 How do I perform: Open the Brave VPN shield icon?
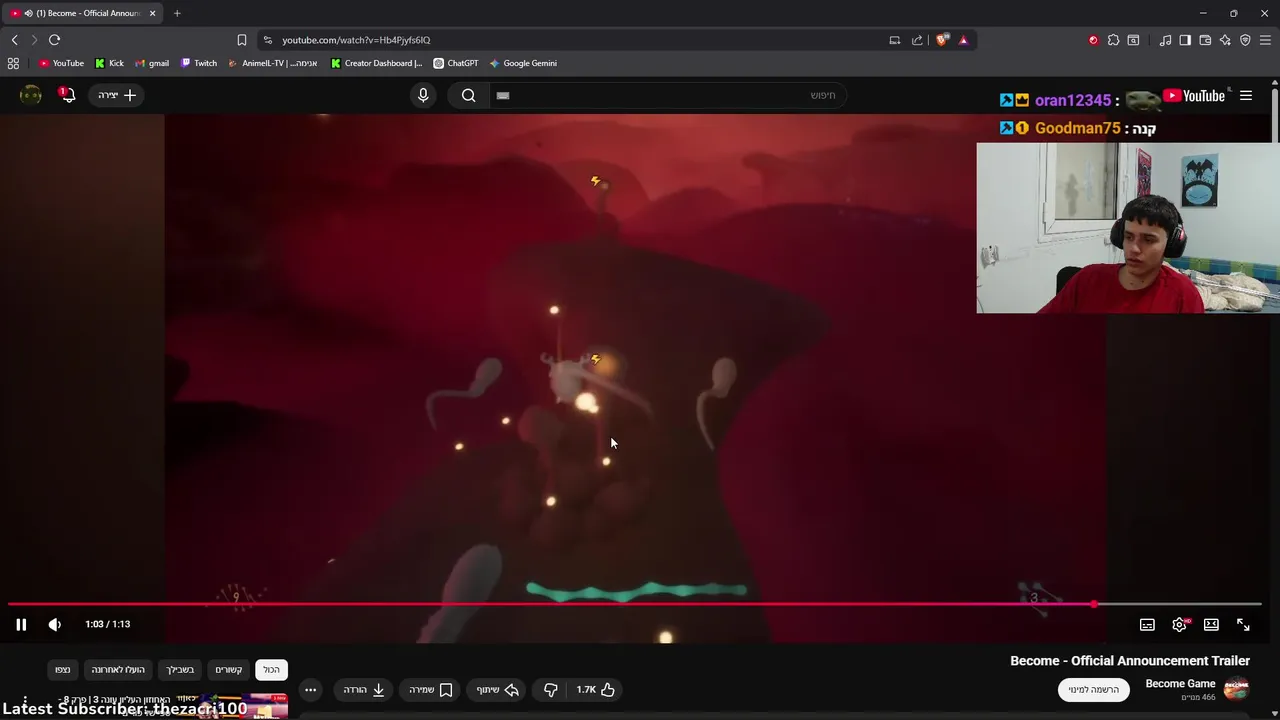tap(1245, 40)
